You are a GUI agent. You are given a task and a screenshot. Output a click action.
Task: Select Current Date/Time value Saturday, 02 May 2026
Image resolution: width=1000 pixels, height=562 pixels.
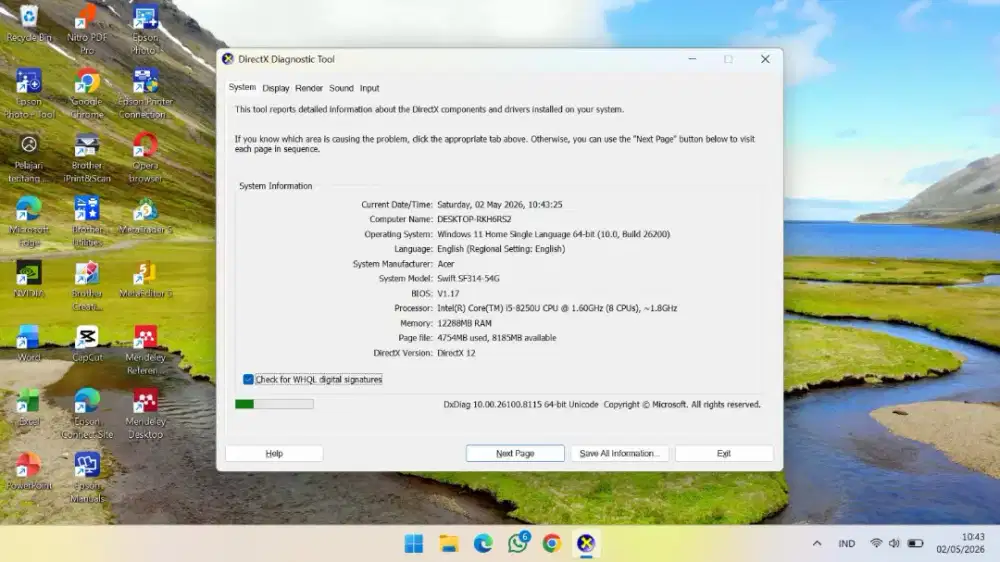pyautogui.click(x=499, y=205)
